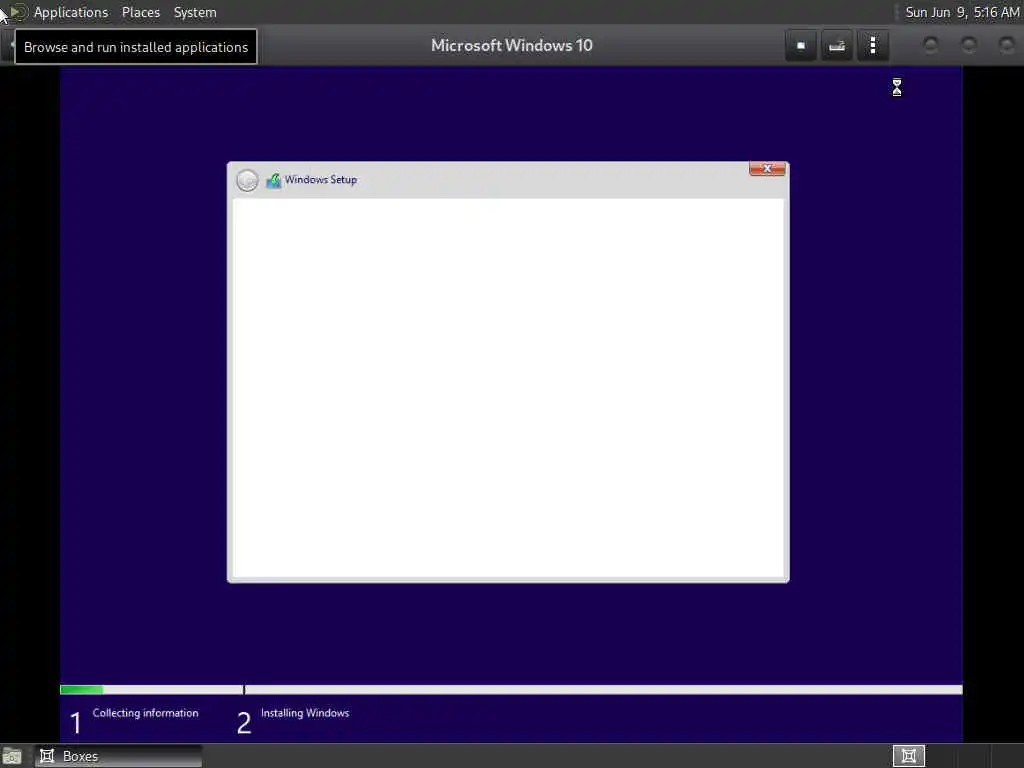Screen dimensions: 1024x768
Task: Click the Installing Windows step label
Action: 305,713
